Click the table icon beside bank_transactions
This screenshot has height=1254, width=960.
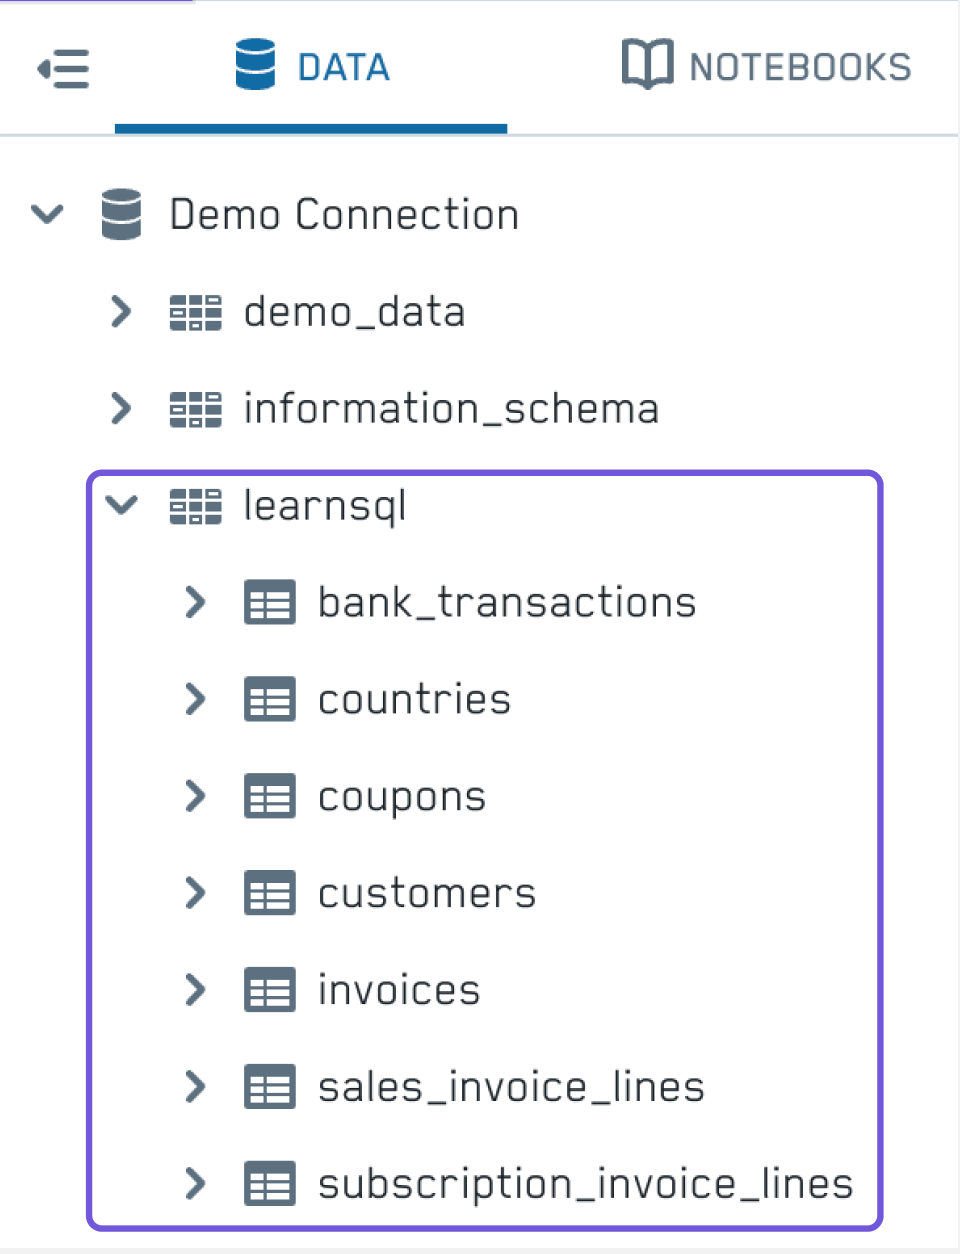269,602
